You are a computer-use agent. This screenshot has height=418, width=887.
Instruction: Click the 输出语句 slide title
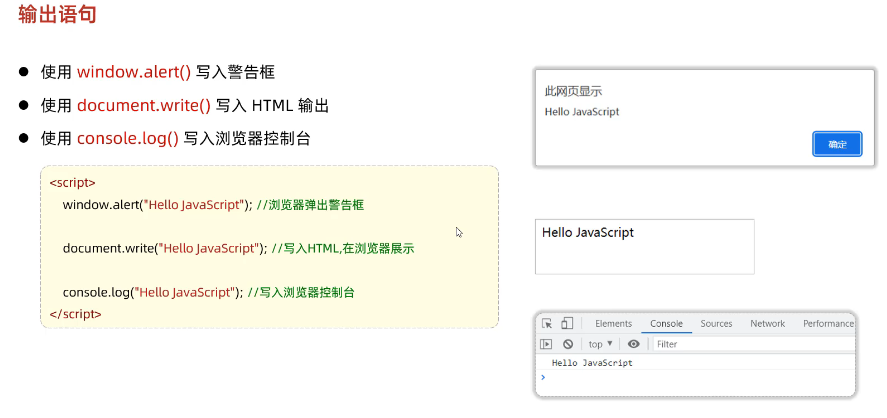[x=57, y=14]
